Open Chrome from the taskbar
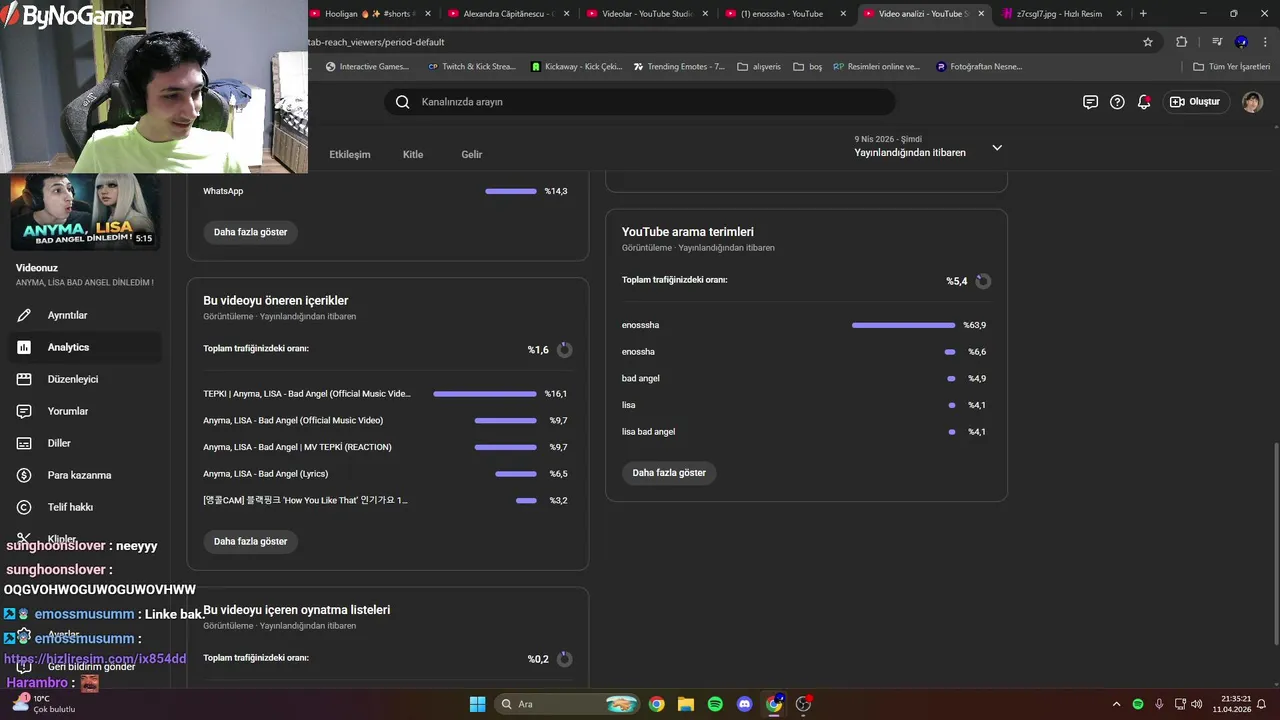The height and width of the screenshot is (720, 1280). click(656, 704)
